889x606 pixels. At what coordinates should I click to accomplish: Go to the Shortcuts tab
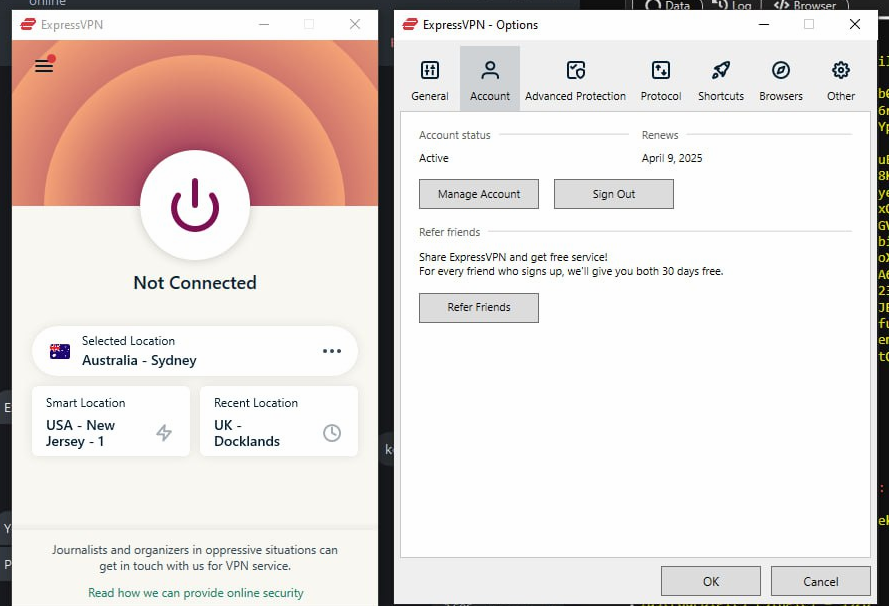pos(721,80)
